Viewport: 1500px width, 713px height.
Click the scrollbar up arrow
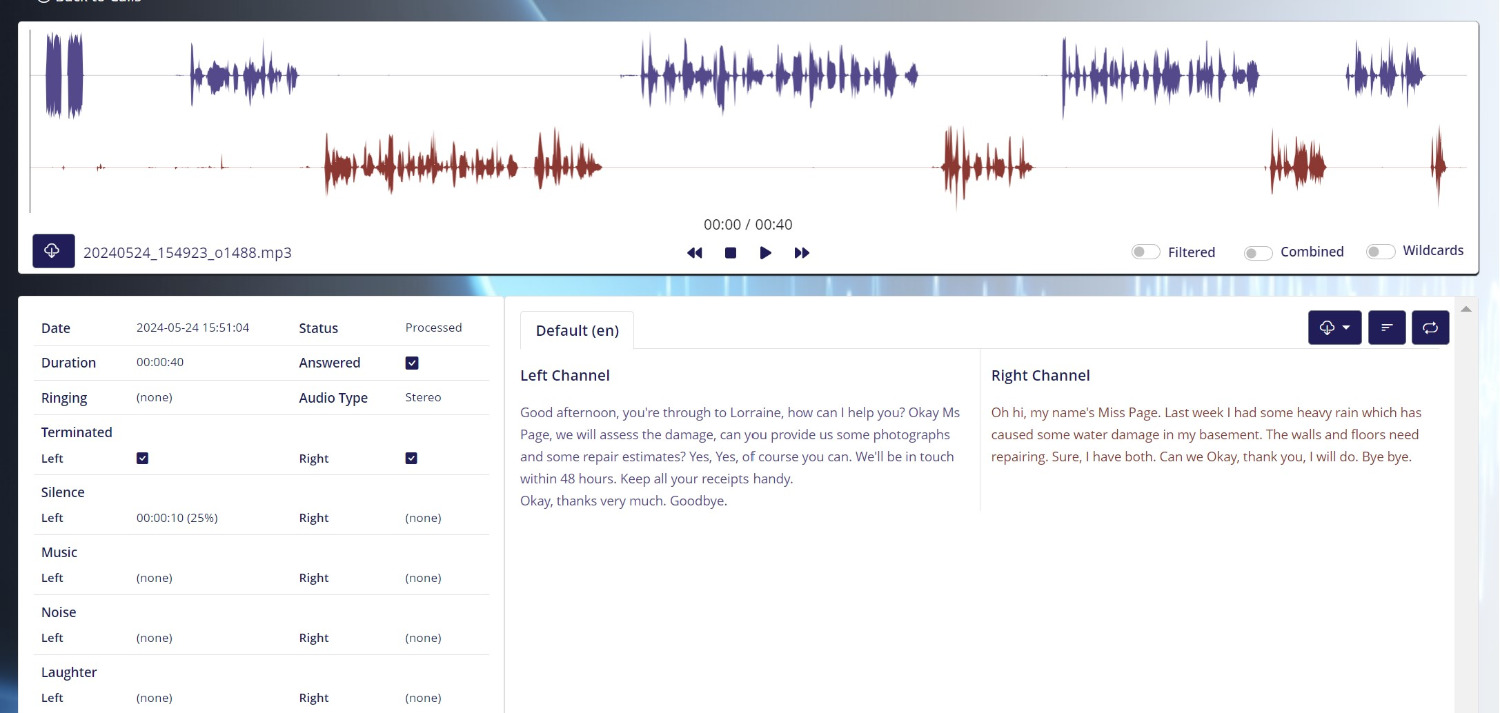(x=1465, y=309)
